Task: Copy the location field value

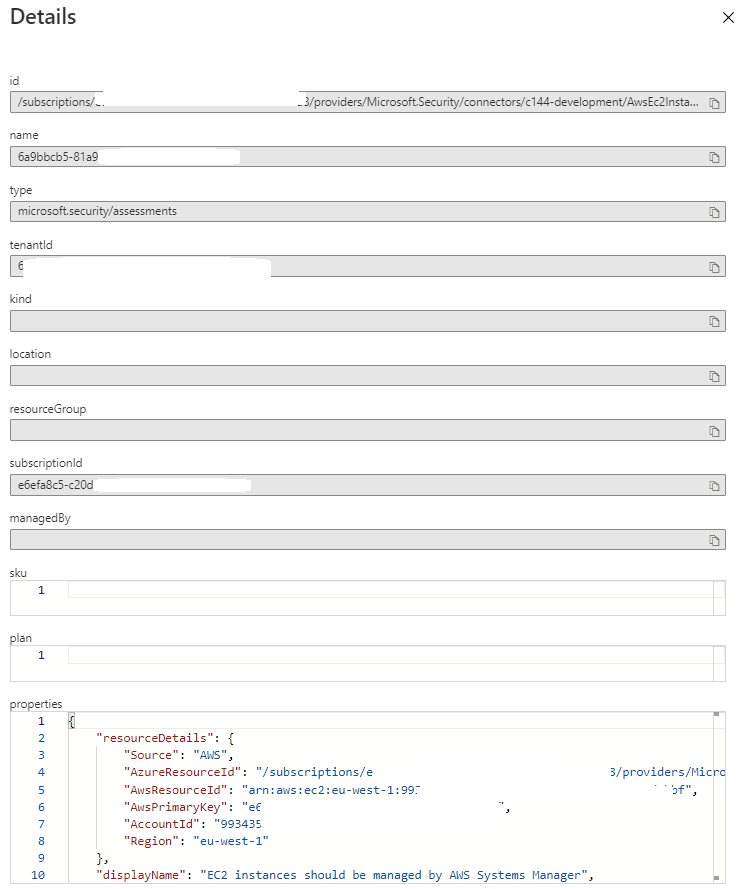Action: point(714,377)
